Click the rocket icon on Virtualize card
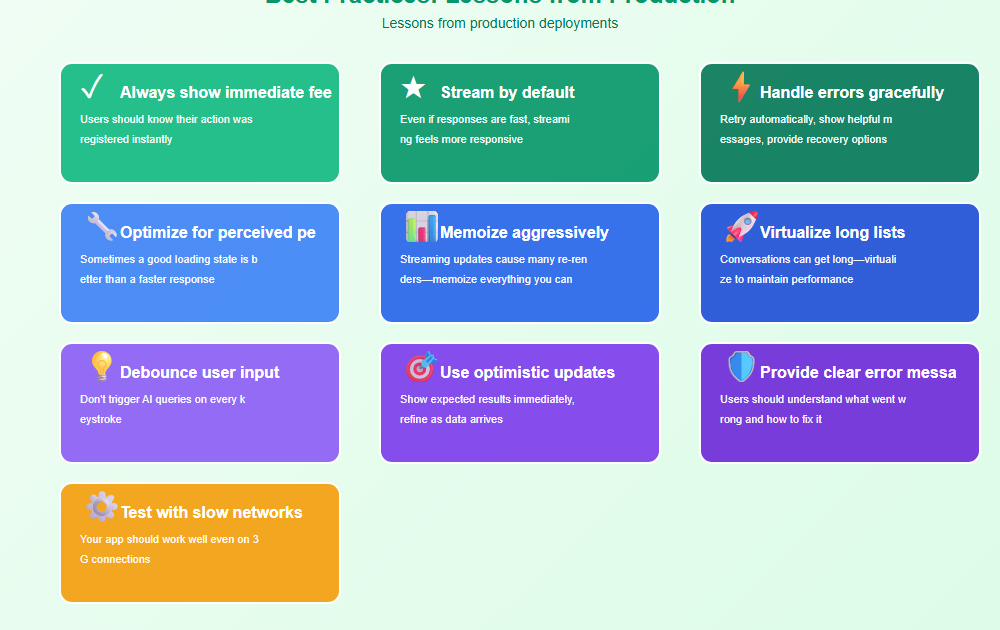Screen dimensions: 1000x630 (x=741, y=227)
